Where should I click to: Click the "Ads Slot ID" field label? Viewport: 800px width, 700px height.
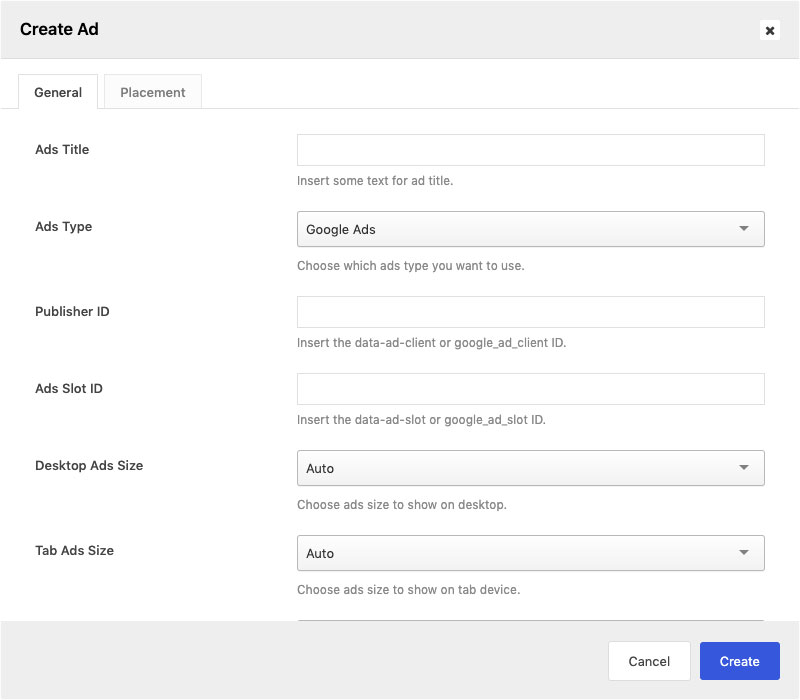pos(69,388)
